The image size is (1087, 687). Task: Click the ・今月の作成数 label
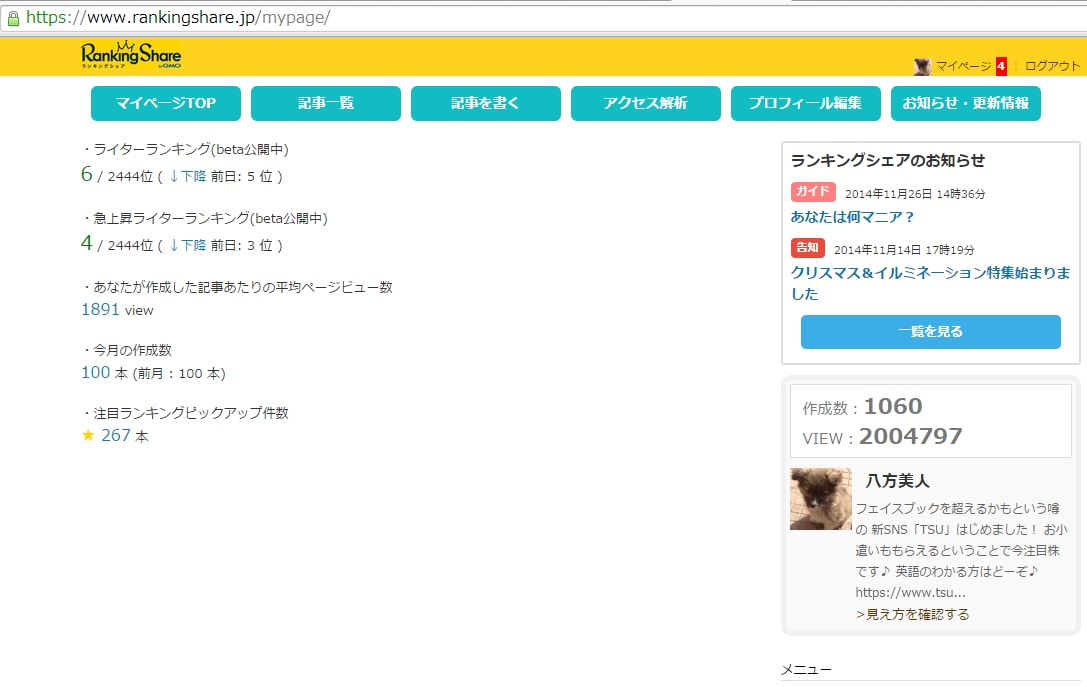coord(127,350)
